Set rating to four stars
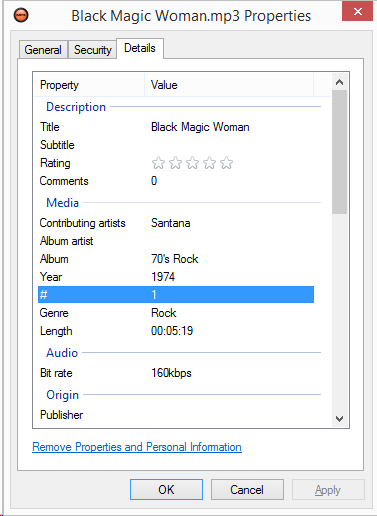Viewport: 377px width, 516px height. (x=209, y=163)
